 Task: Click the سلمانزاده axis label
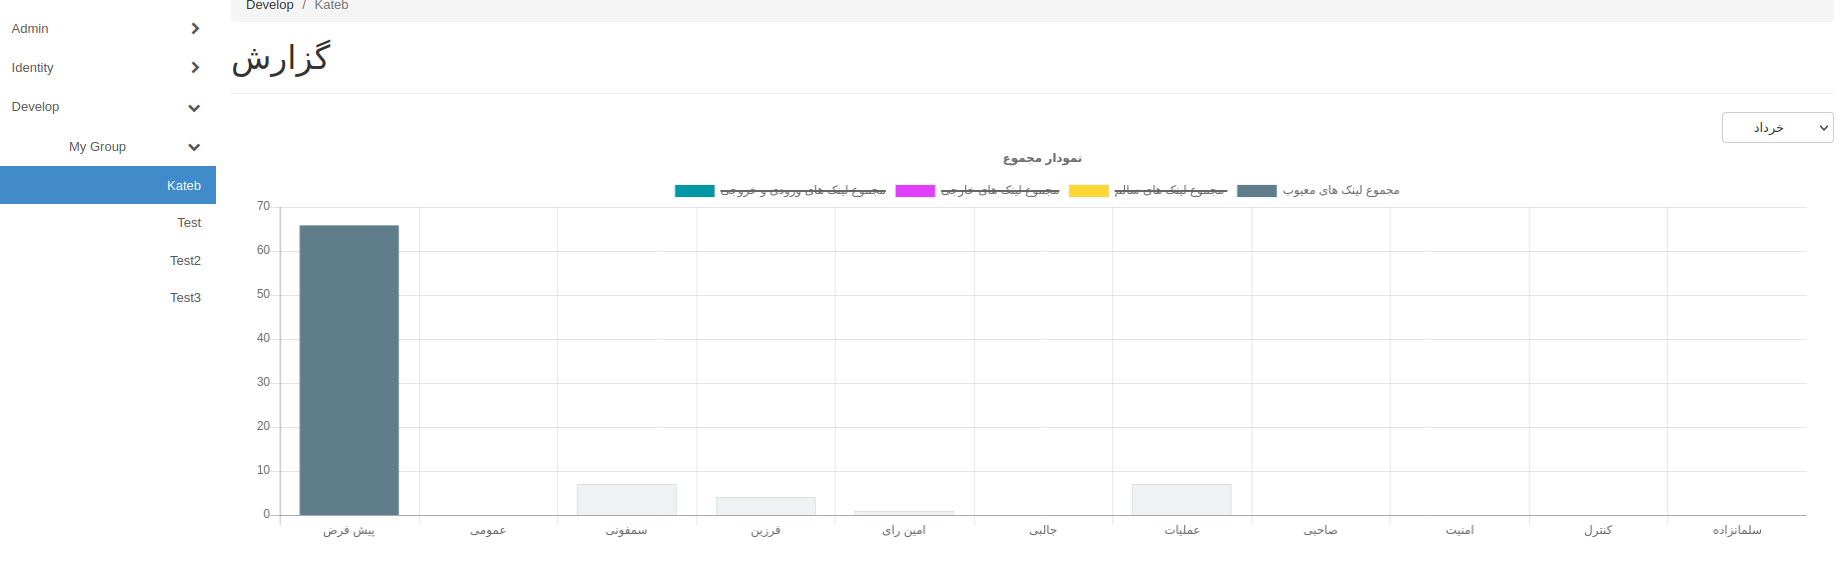(x=1737, y=531)
